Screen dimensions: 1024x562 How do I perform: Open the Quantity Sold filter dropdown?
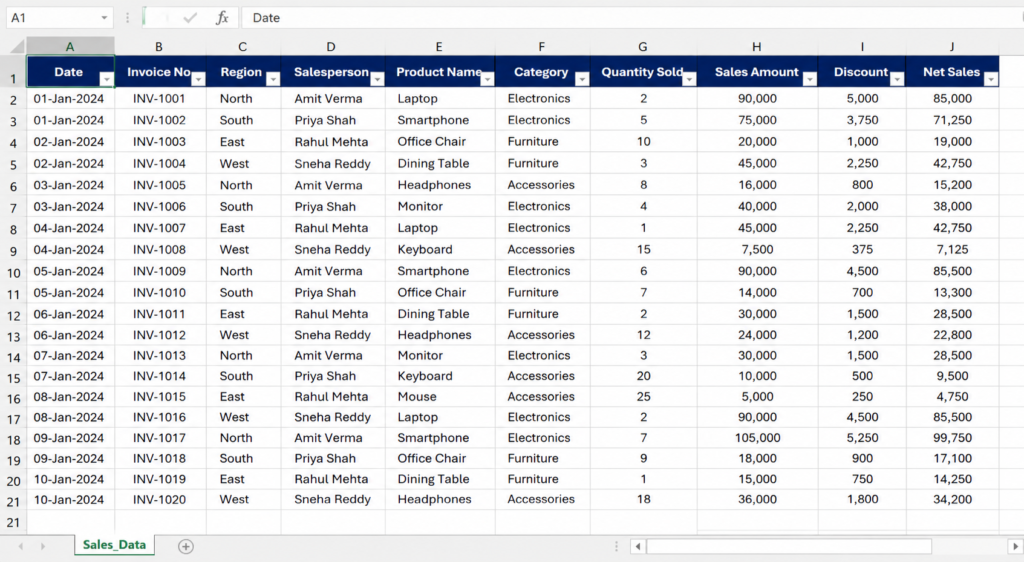(x=689, y=79)
